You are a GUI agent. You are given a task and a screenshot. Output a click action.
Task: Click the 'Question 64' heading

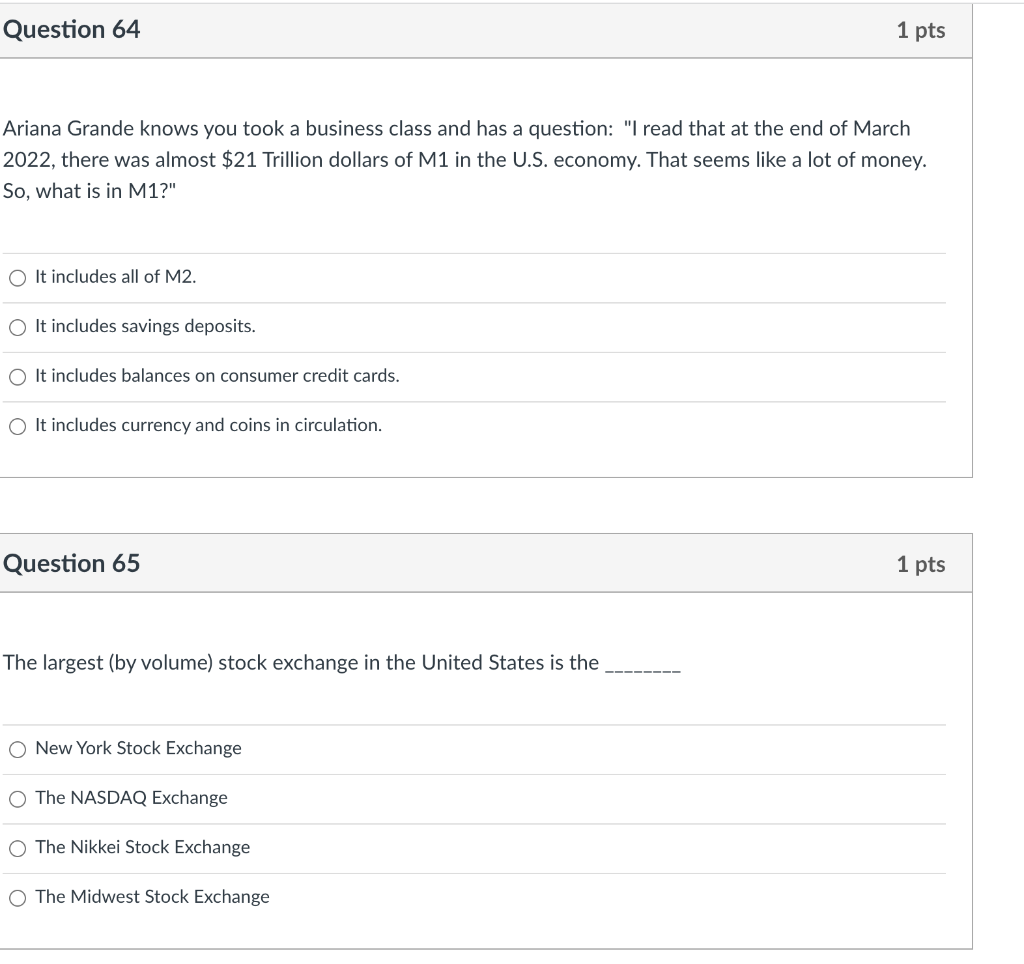(72, 30)
